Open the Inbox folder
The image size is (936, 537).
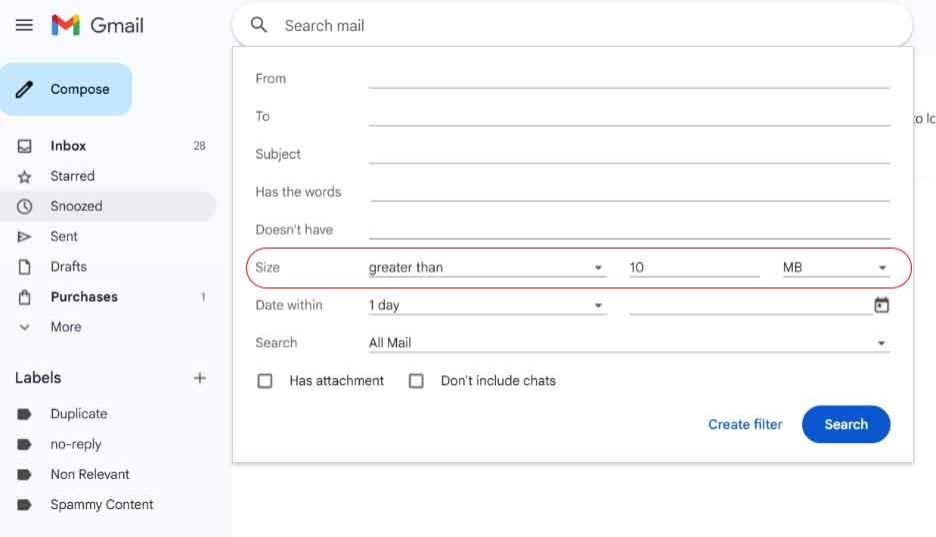(68, 146)
